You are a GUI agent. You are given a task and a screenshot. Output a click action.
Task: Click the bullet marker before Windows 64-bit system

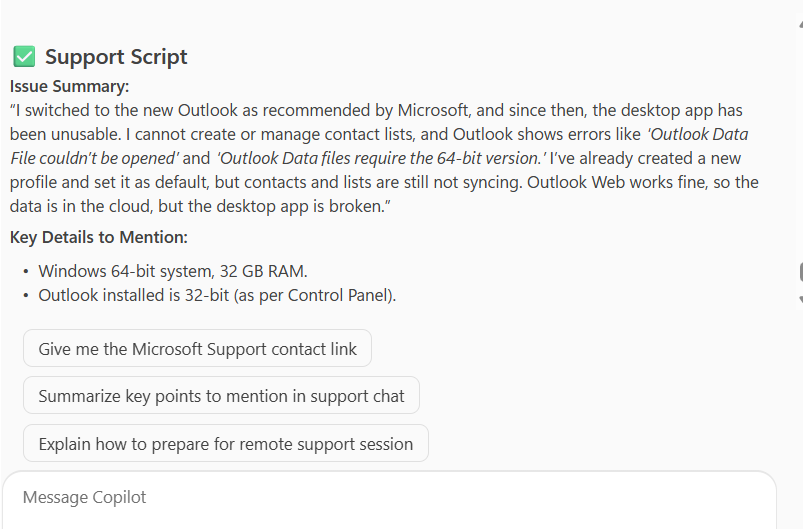coord(26,271)
